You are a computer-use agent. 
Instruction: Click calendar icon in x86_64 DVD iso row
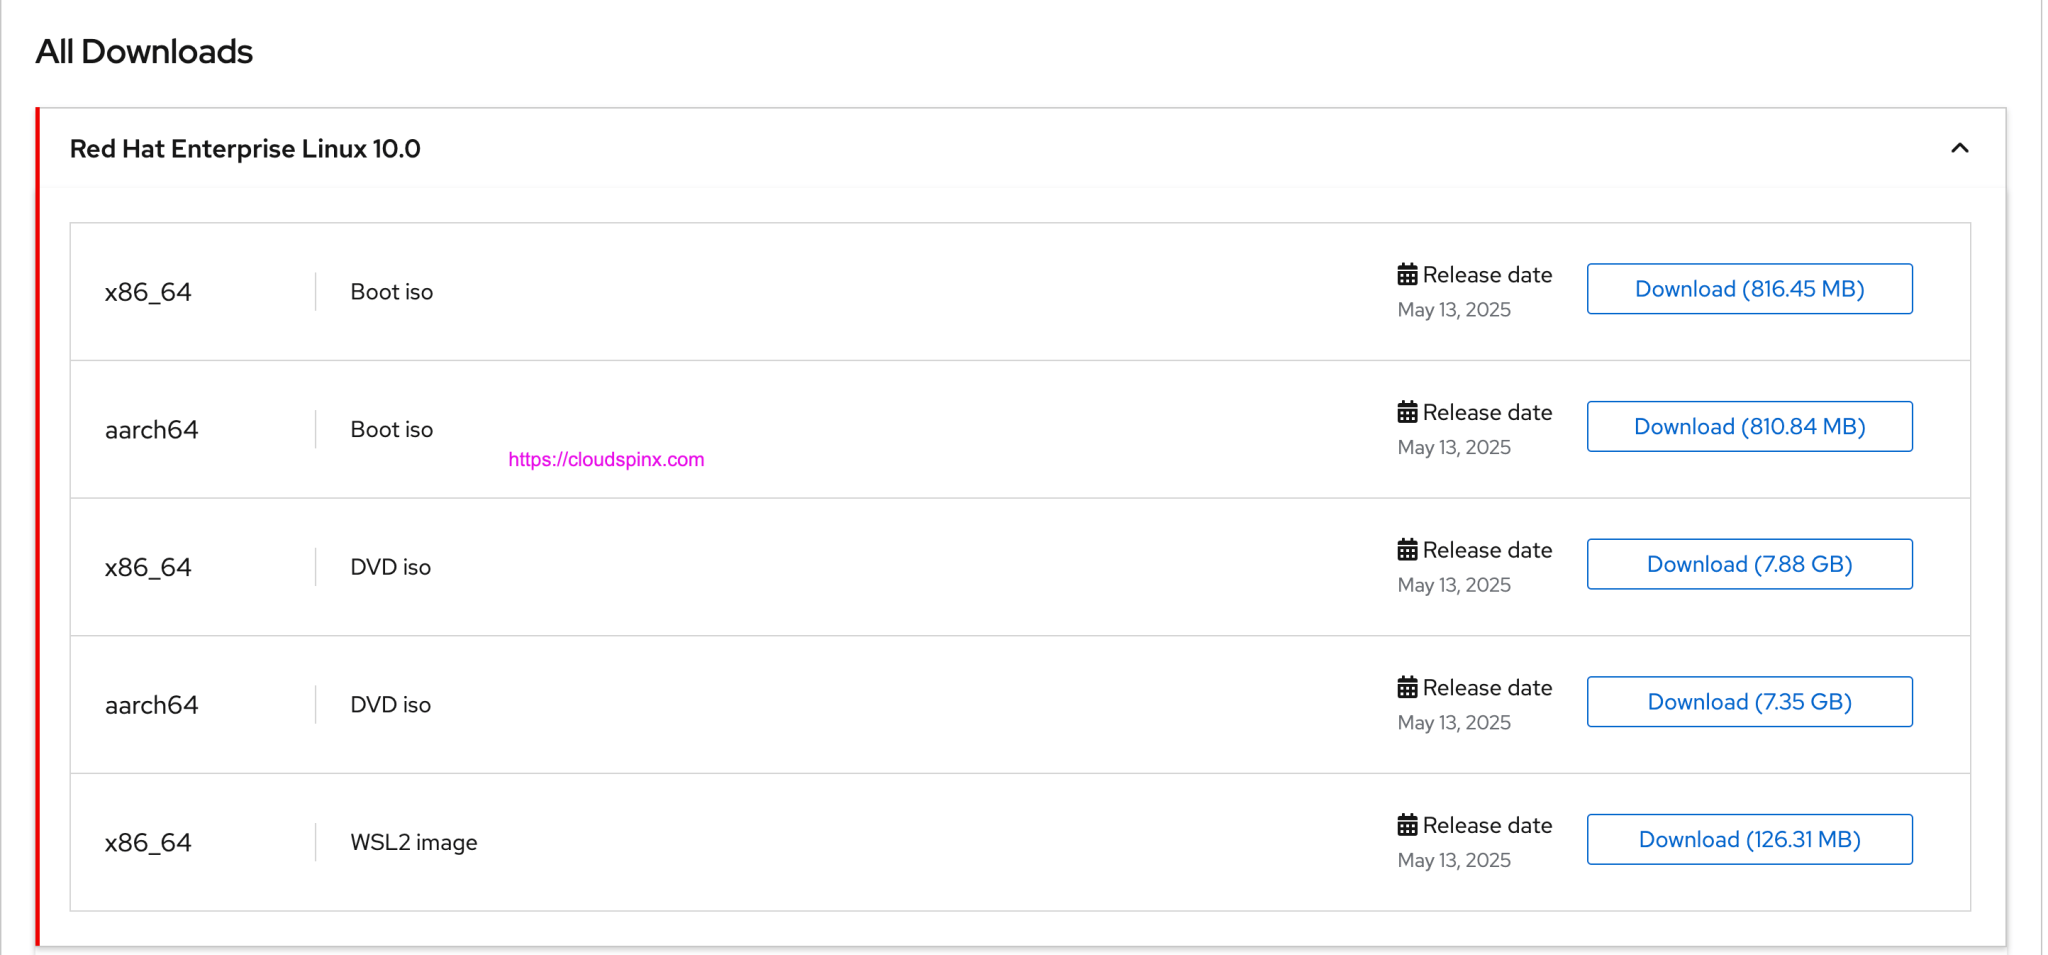click(x=1407, y=550)
